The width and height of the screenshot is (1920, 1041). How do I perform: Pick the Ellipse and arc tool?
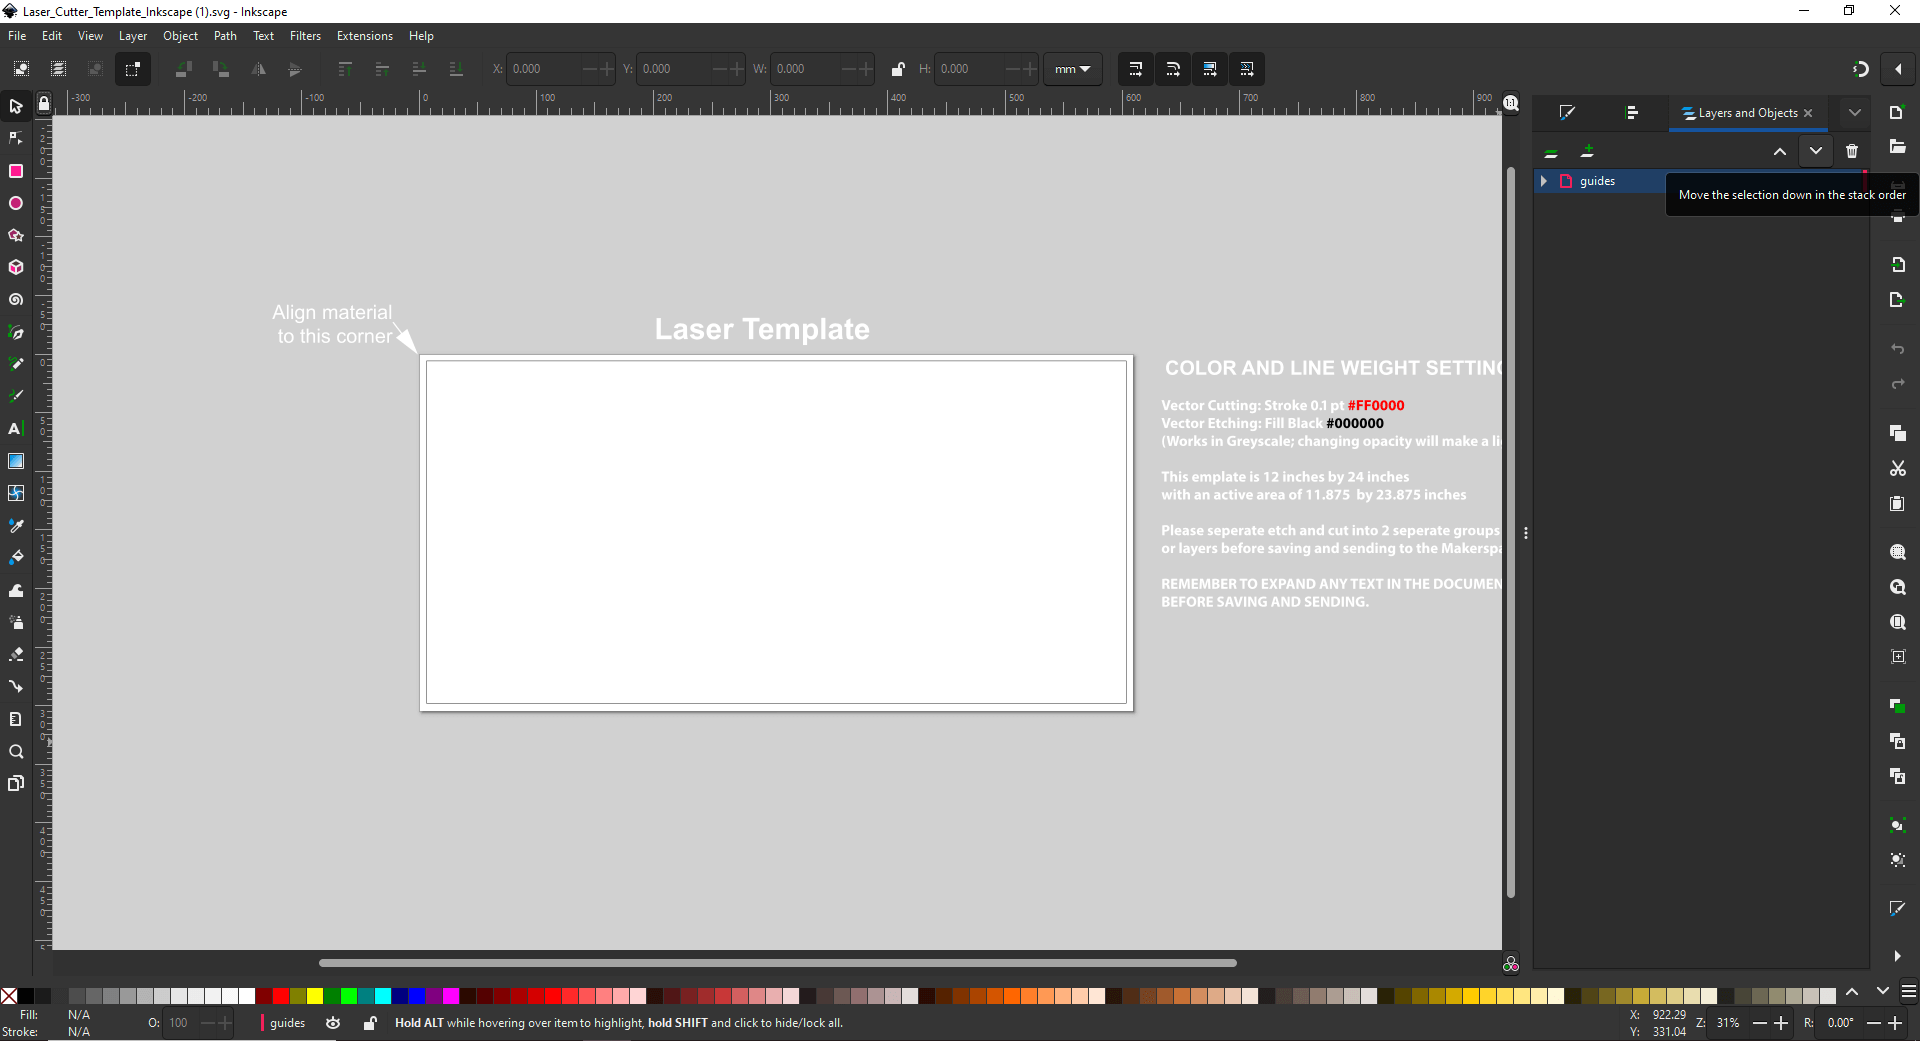pyautogui.click(x=16, y=203)
